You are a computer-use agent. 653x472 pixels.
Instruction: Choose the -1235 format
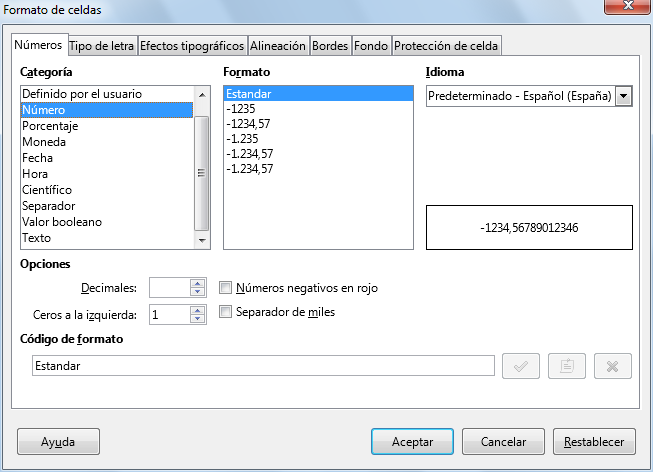pos(319,109)
